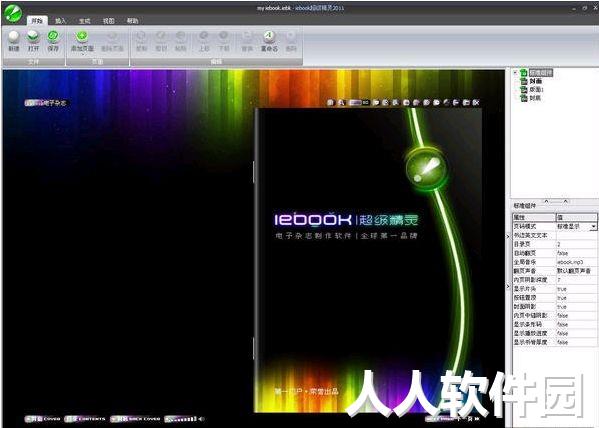This screenshot has height=428, width=599.
Task: Toggle the 封面阴影 true value
Action: [576, 306]
